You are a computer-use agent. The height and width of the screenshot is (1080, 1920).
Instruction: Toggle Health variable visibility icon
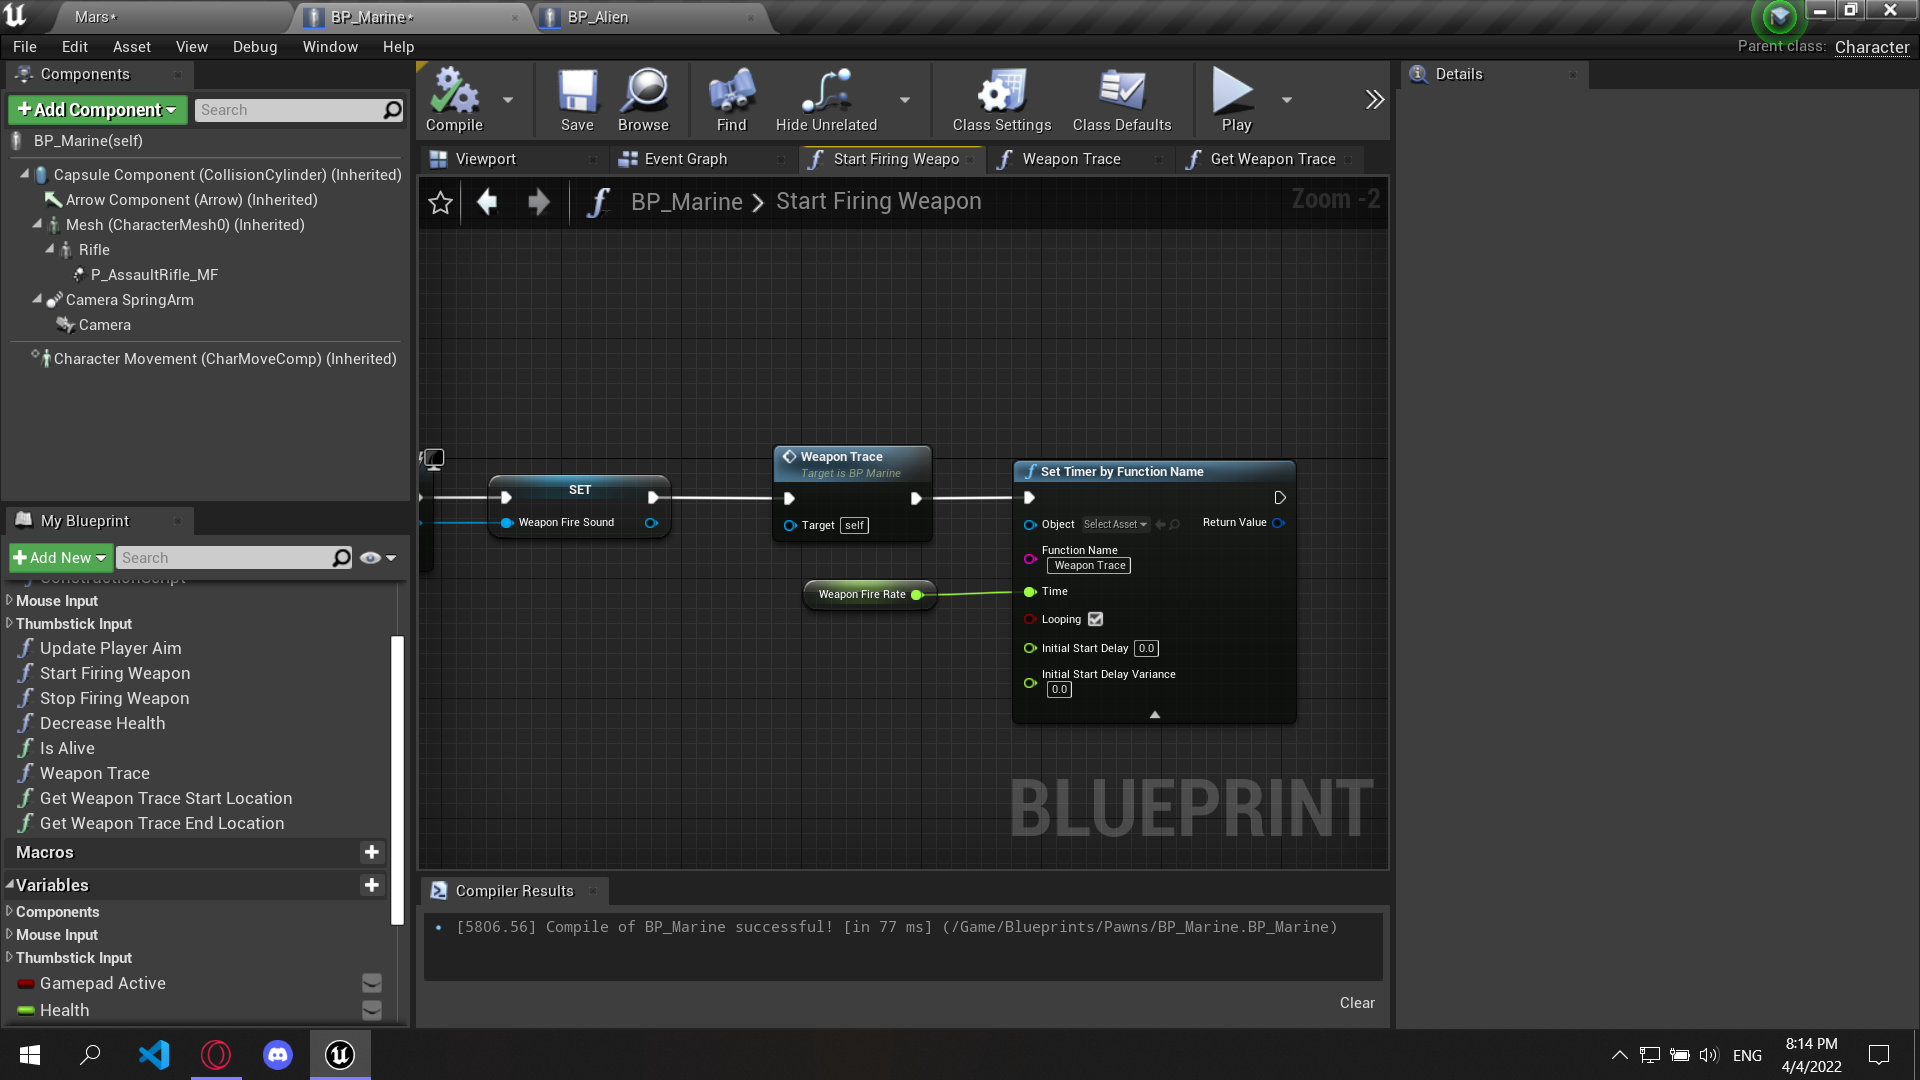coord(372,1010)
